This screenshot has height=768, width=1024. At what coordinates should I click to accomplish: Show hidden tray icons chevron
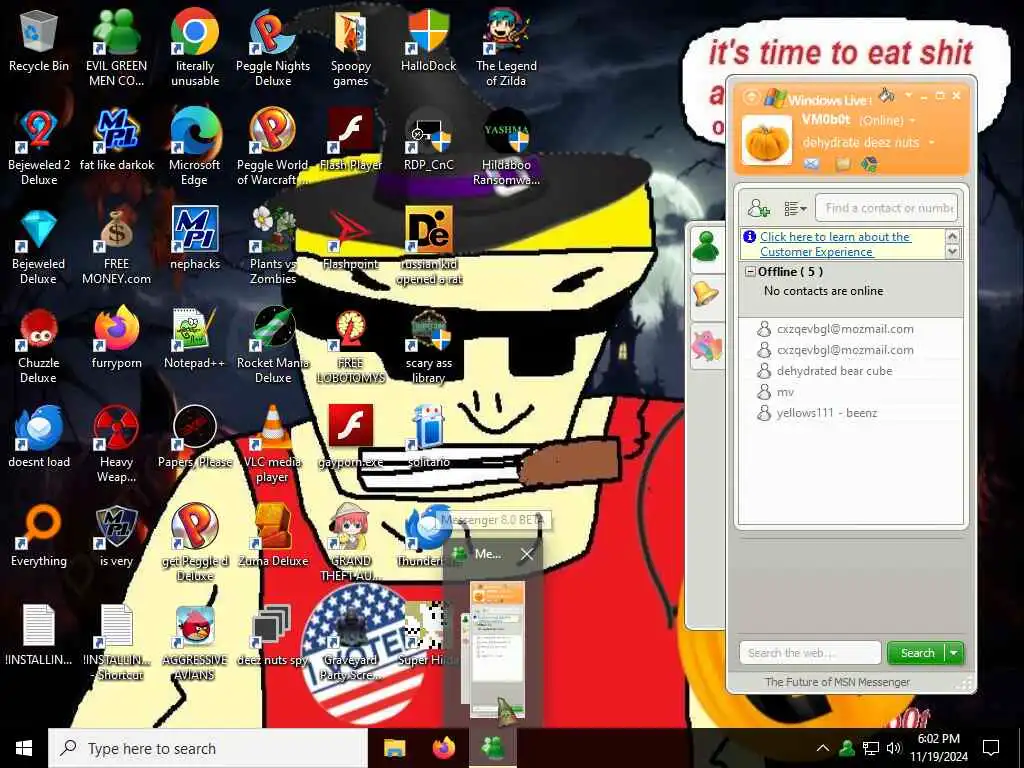click(x=823, y=748)
